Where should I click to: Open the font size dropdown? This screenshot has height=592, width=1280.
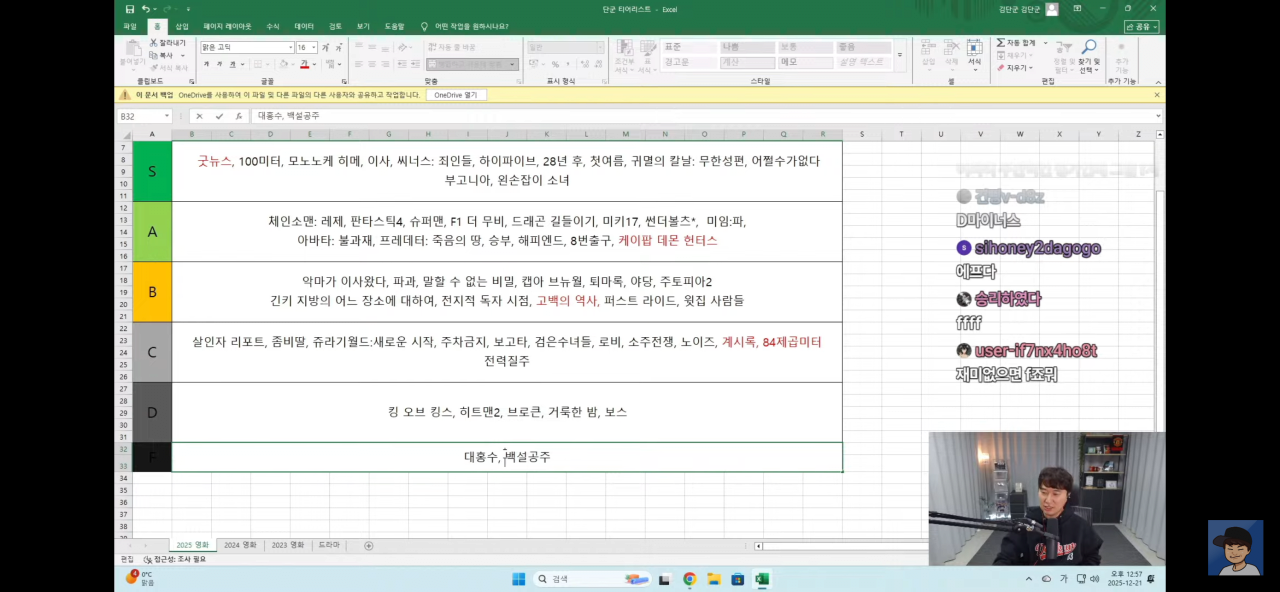(313, 48)
